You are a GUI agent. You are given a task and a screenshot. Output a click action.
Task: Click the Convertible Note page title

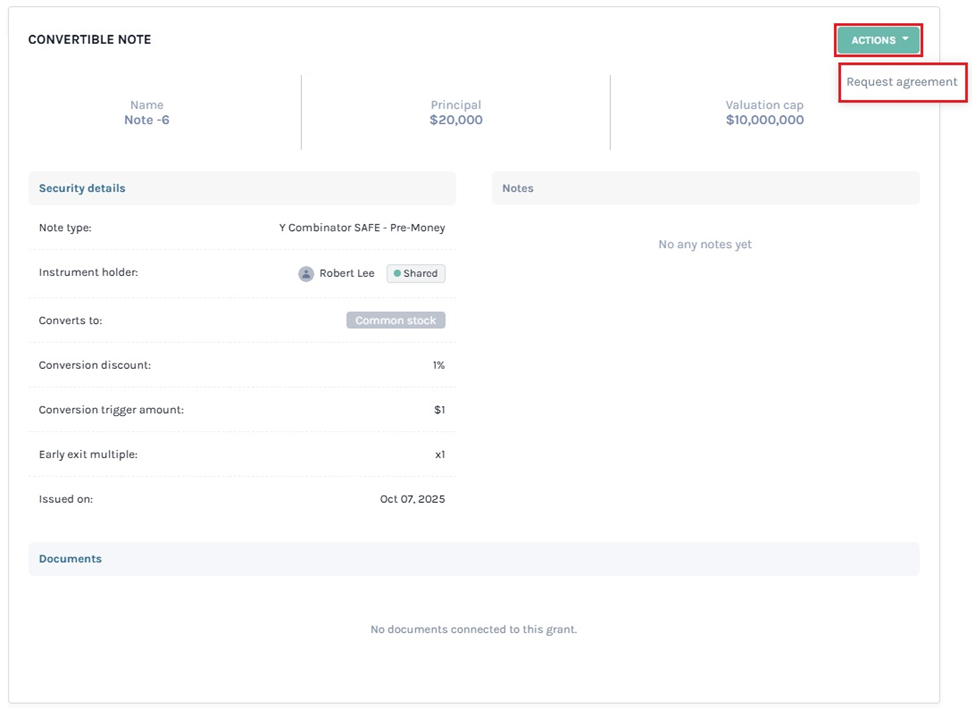89,40
